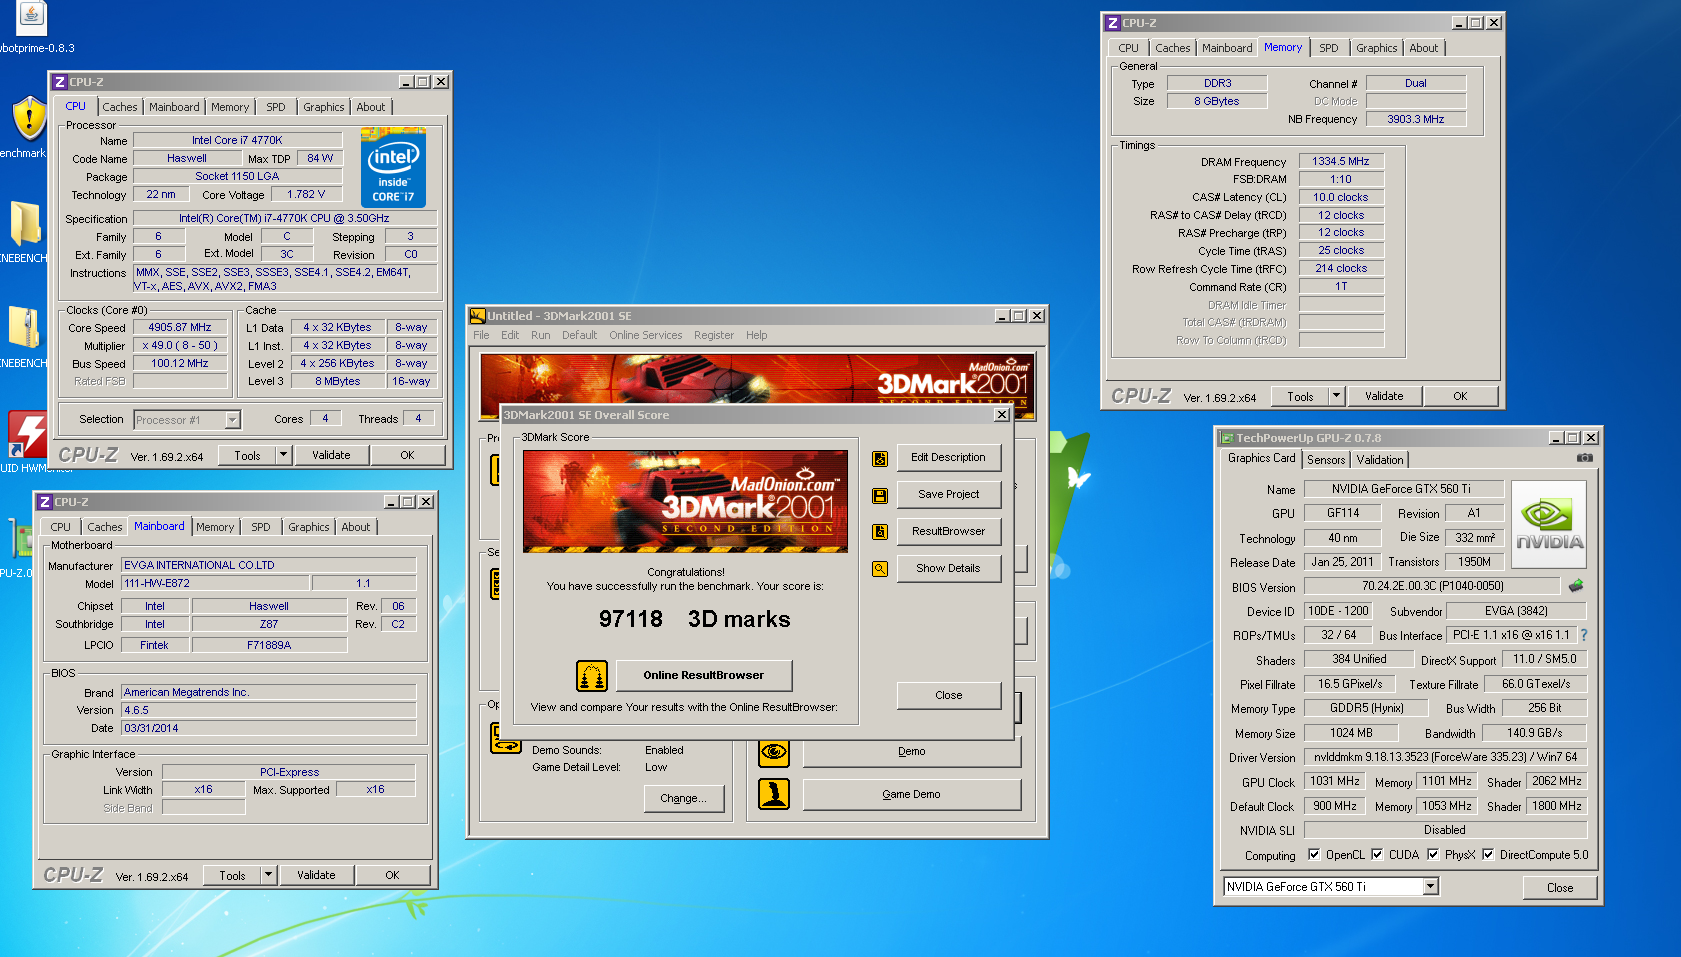
Task: Toggle the PhysX checkbox in GPU-Z
Action: 1433,855
